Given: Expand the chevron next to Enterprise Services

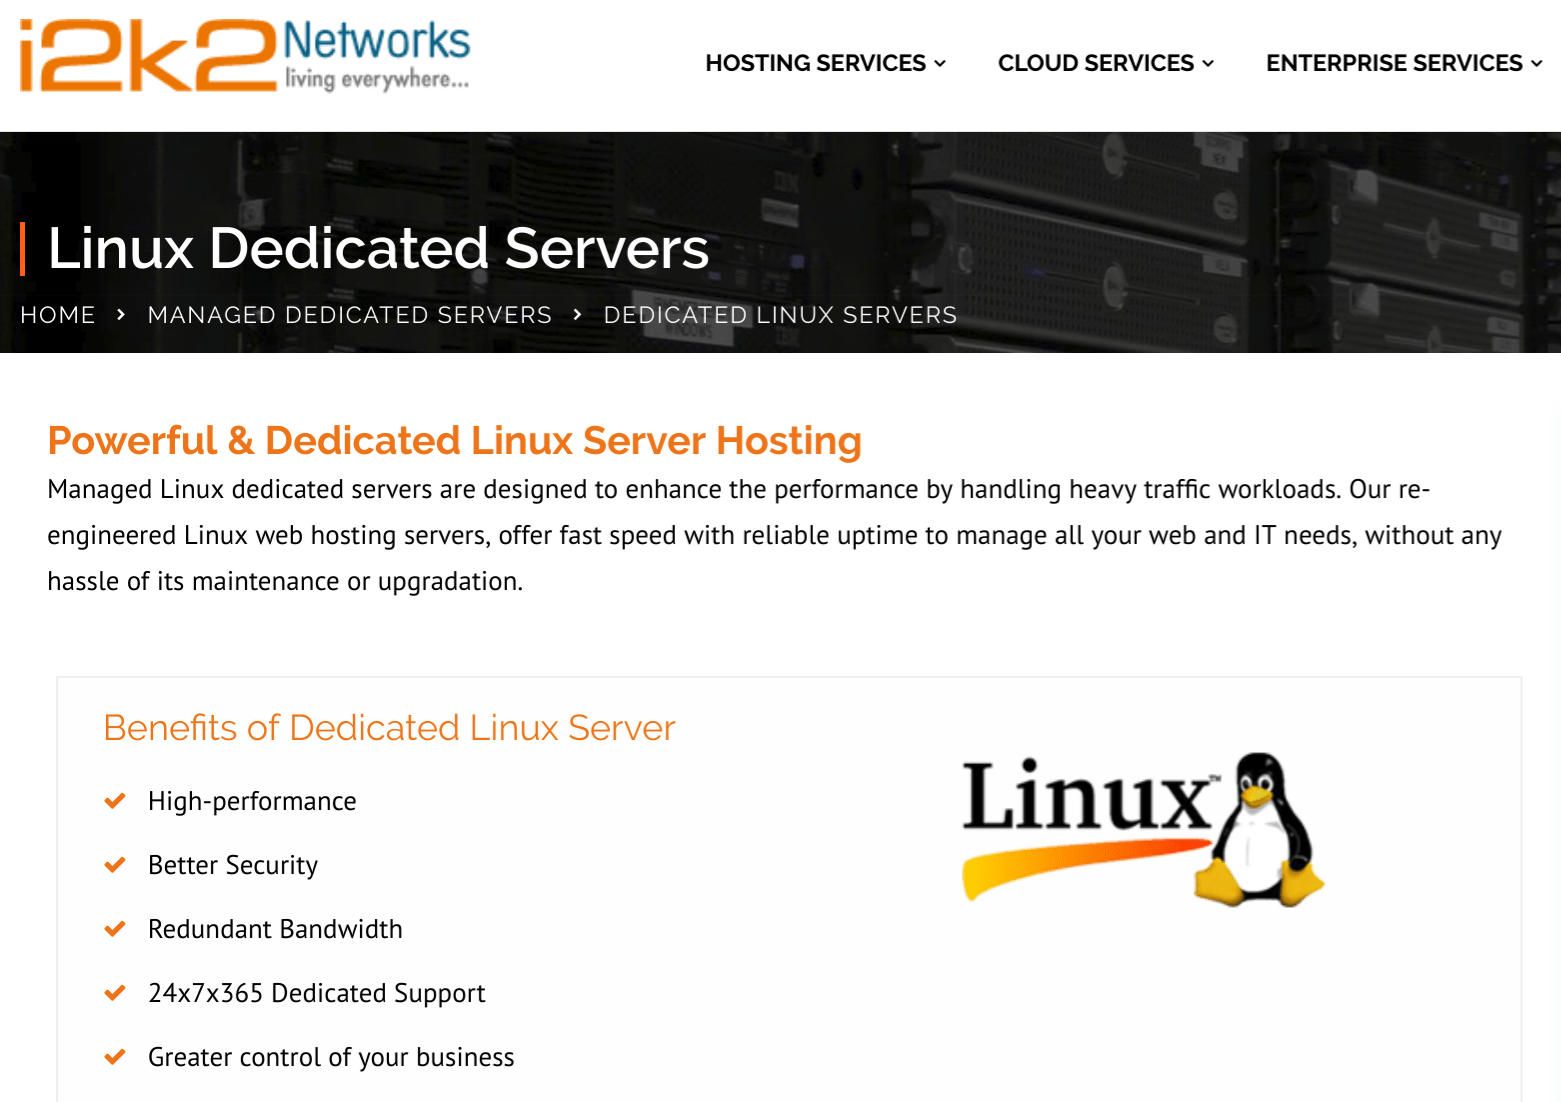Looking at the screenshot, I should (x=1536, y=63).
